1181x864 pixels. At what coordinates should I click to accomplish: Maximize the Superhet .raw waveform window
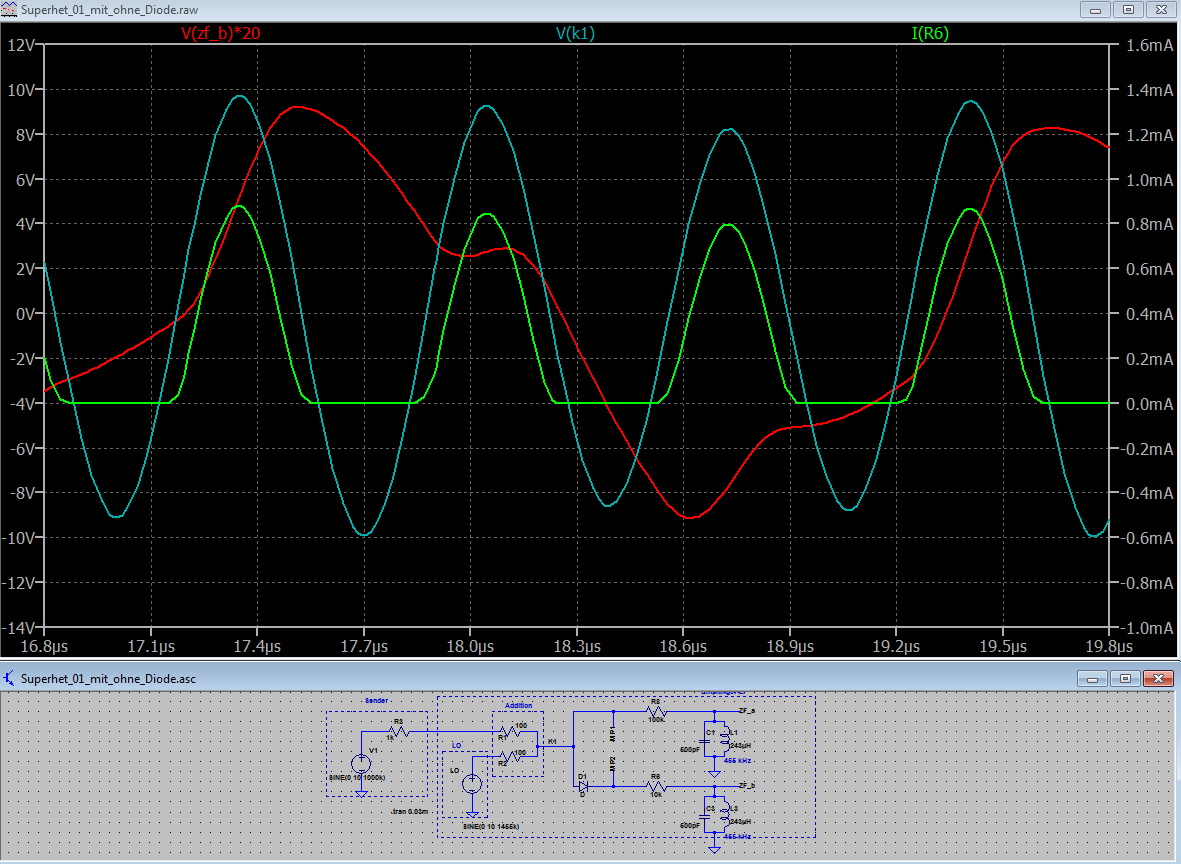[1128, 9]
